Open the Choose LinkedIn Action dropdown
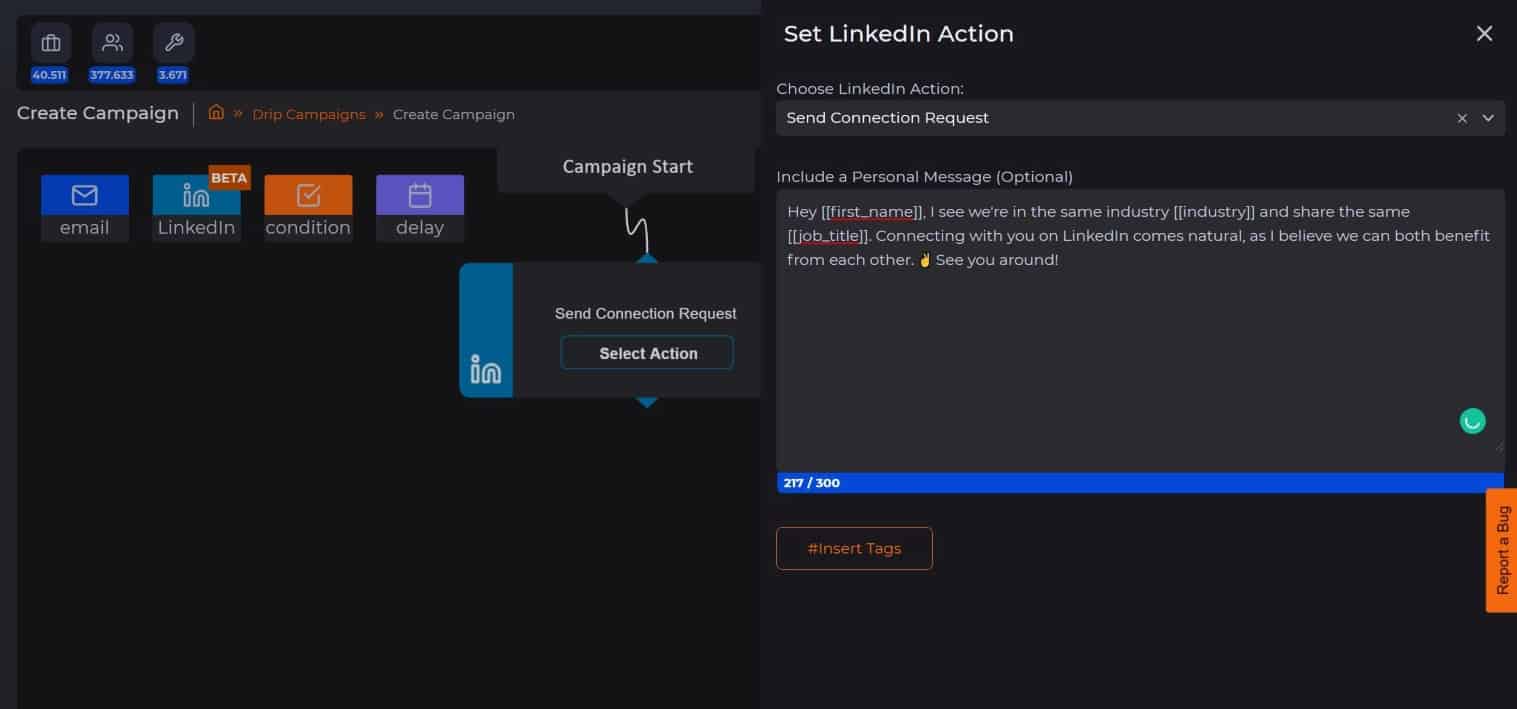Viewport: 1517px width, 709px height. click(1110, 118)
